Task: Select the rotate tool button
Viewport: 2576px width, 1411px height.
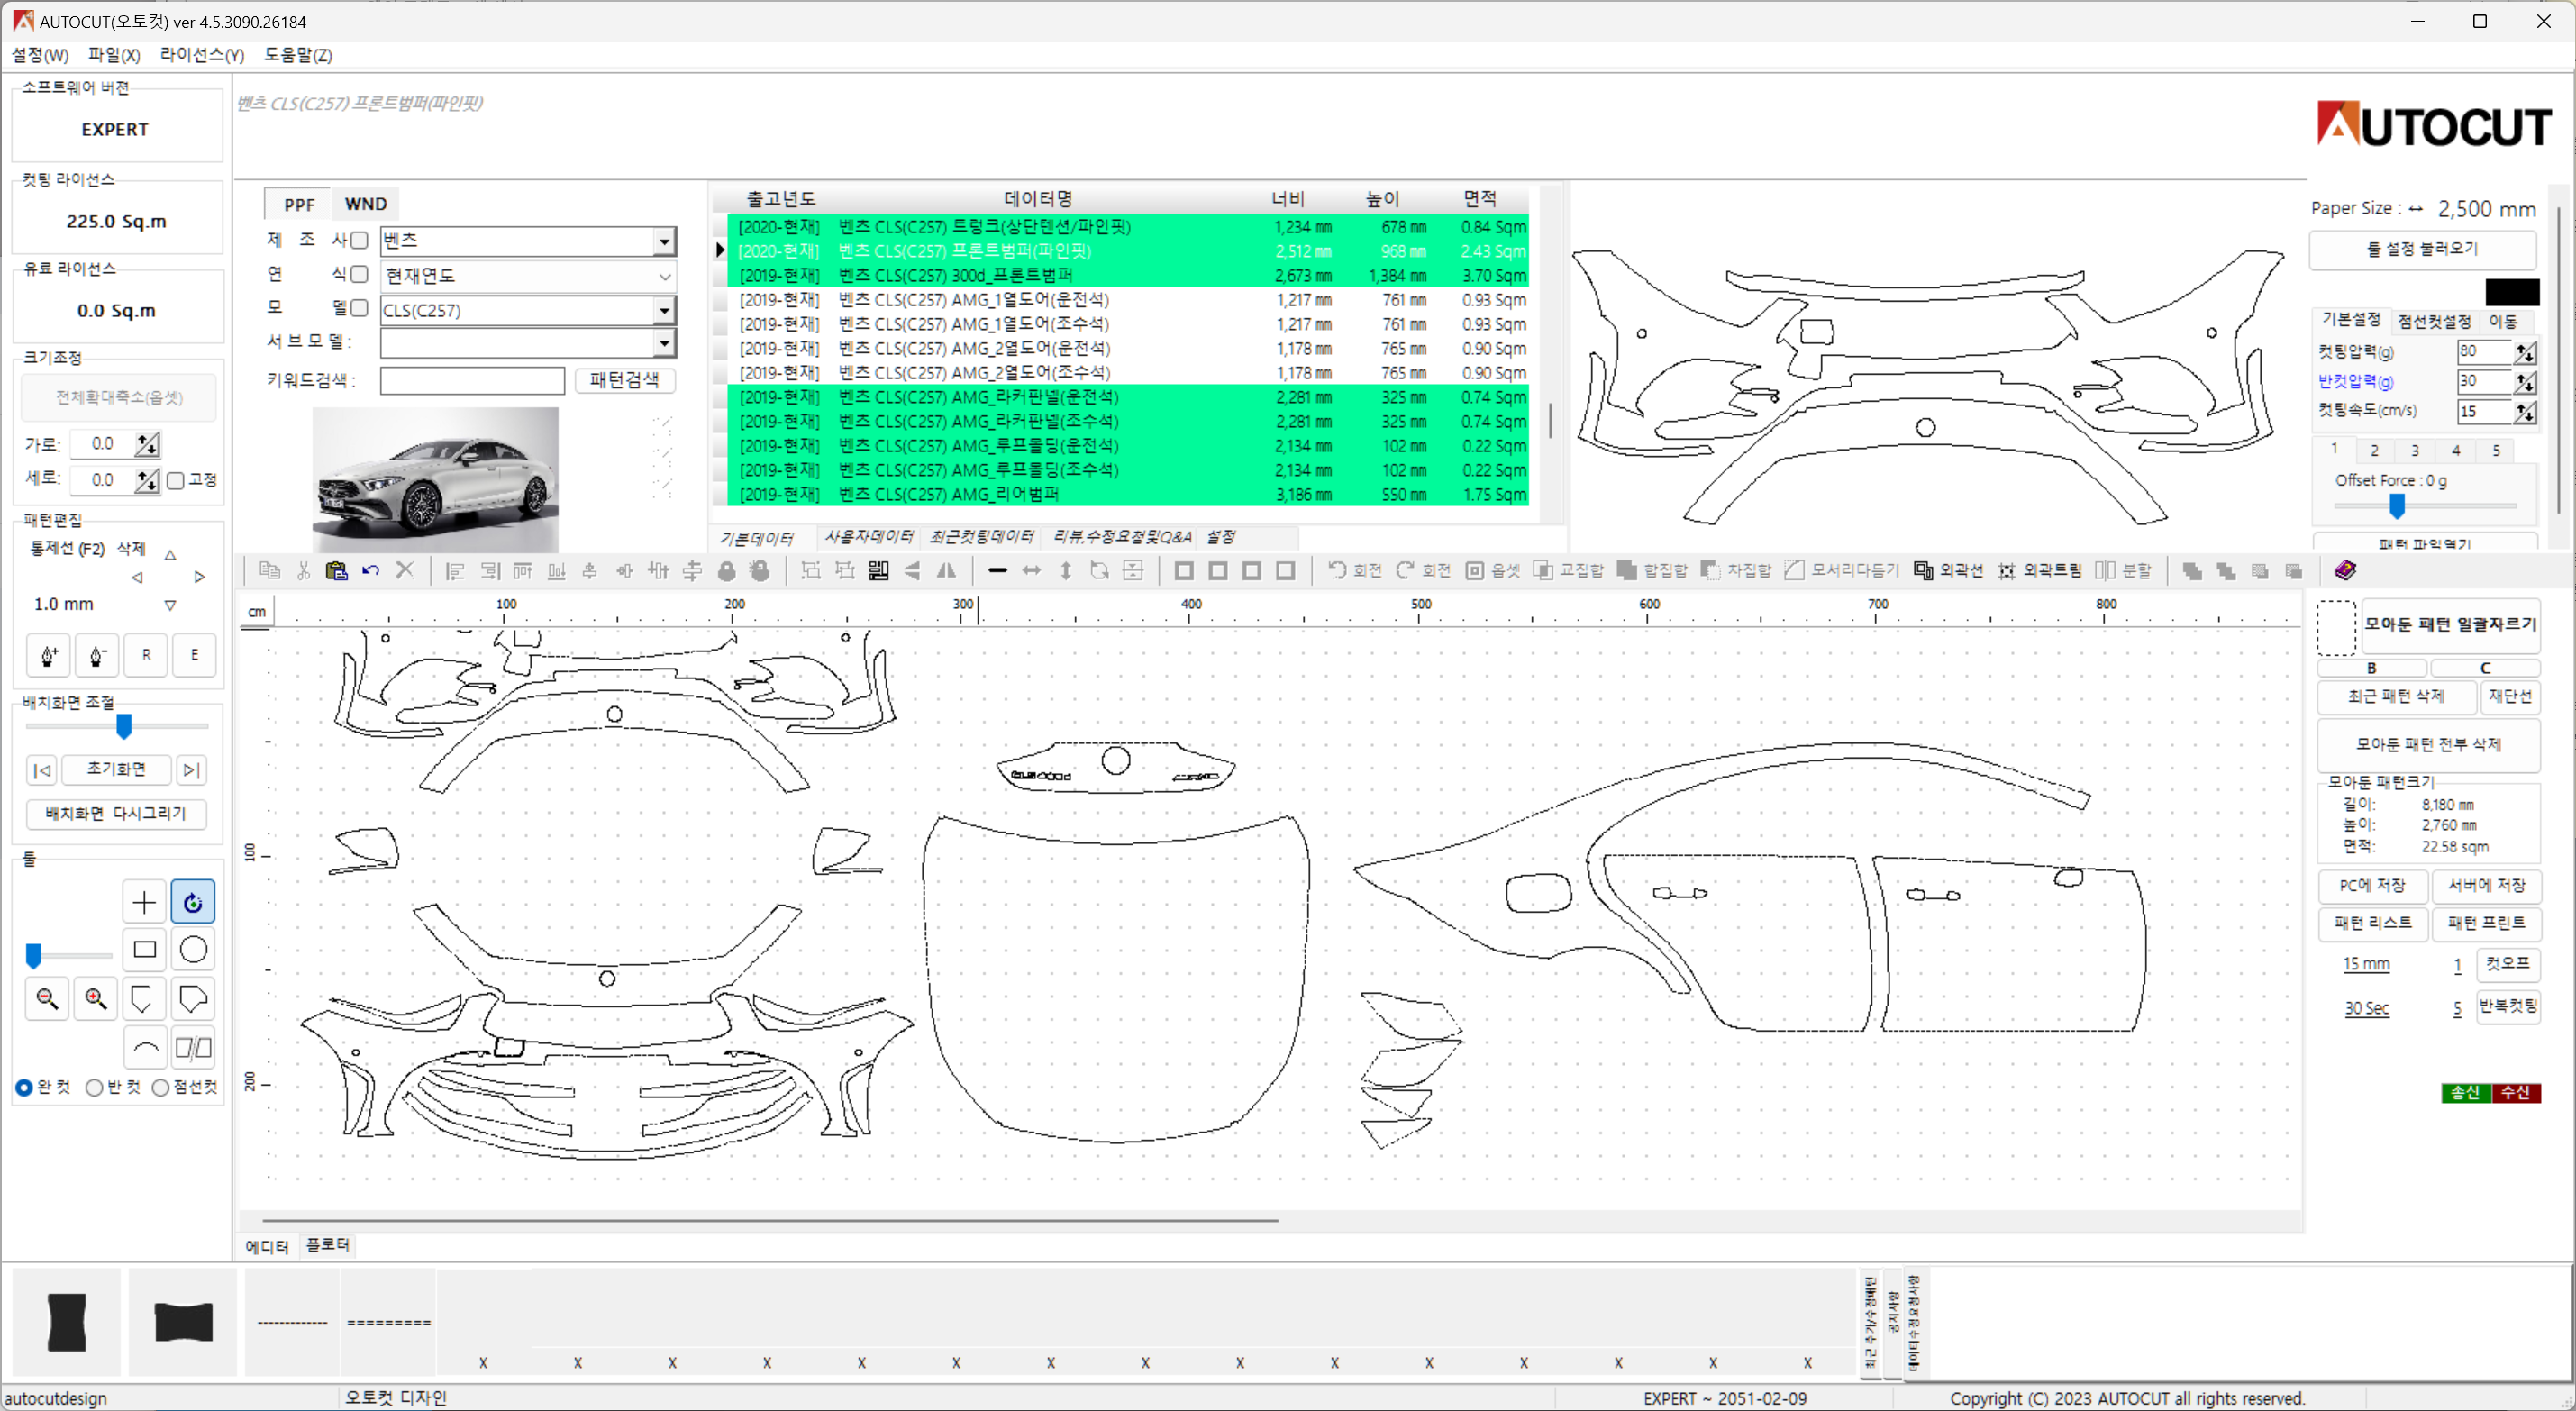Action: (193, 903)
